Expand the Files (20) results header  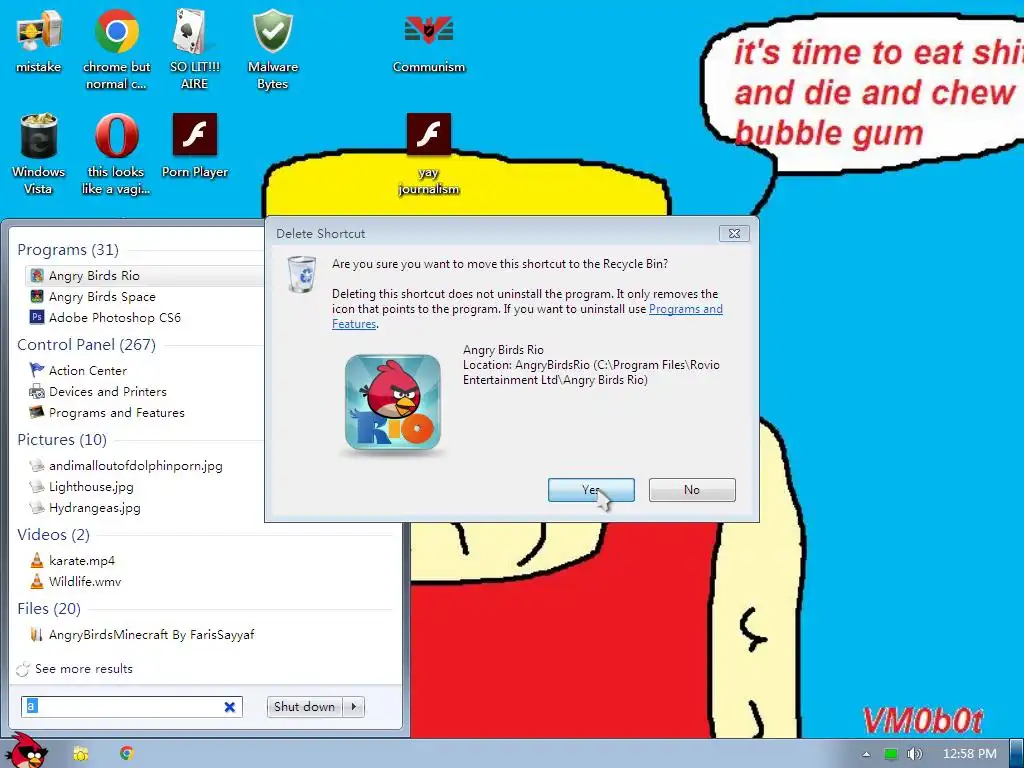49,608
